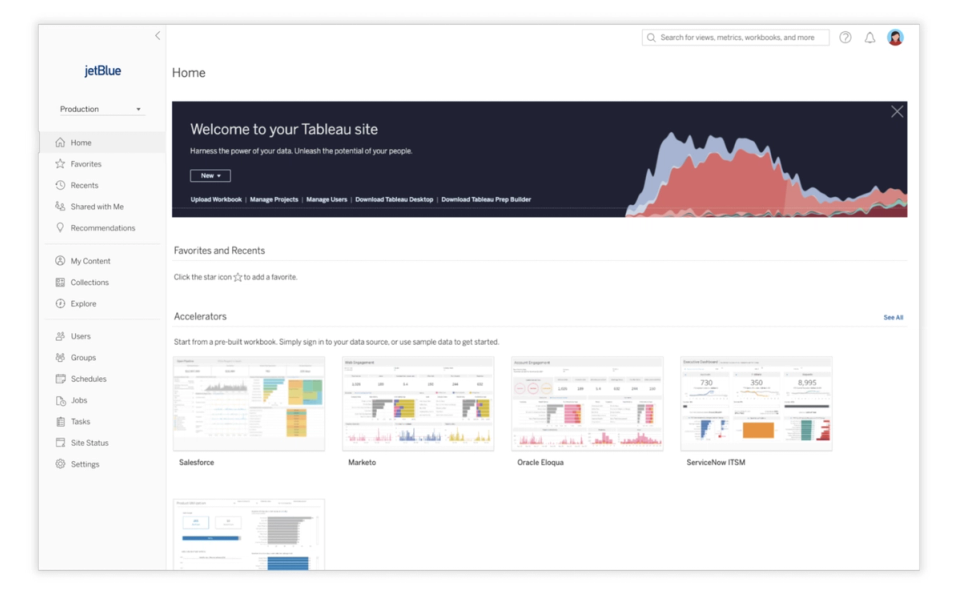Click the Recents clock icon in sidebar
960x594 pixels.
[x=60, y=185]
